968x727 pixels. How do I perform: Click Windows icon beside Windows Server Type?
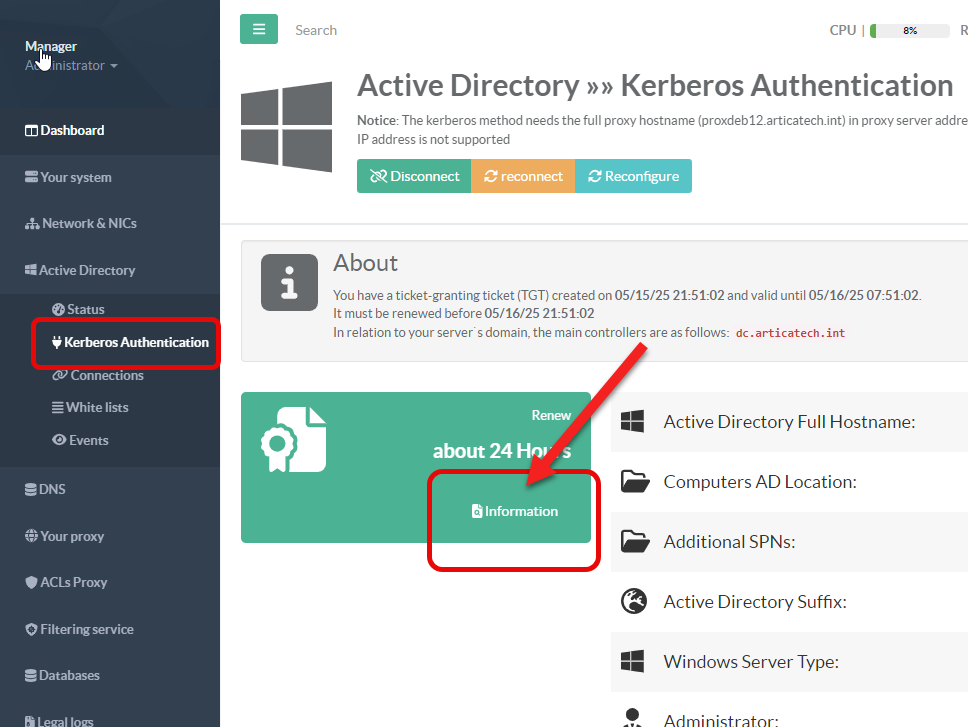tap(632, 662)
